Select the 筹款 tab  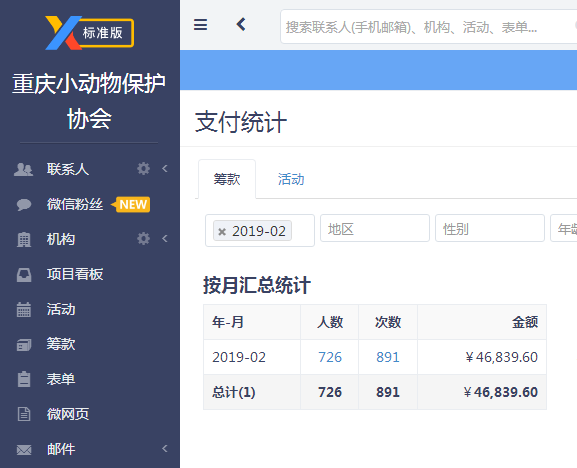click(227, 179)
